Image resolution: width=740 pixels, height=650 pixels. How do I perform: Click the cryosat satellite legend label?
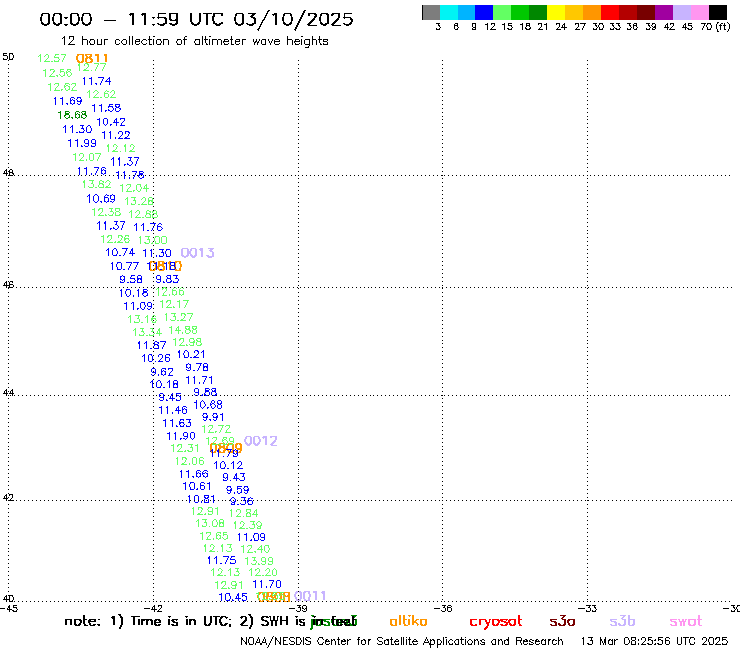coord(496,622)
